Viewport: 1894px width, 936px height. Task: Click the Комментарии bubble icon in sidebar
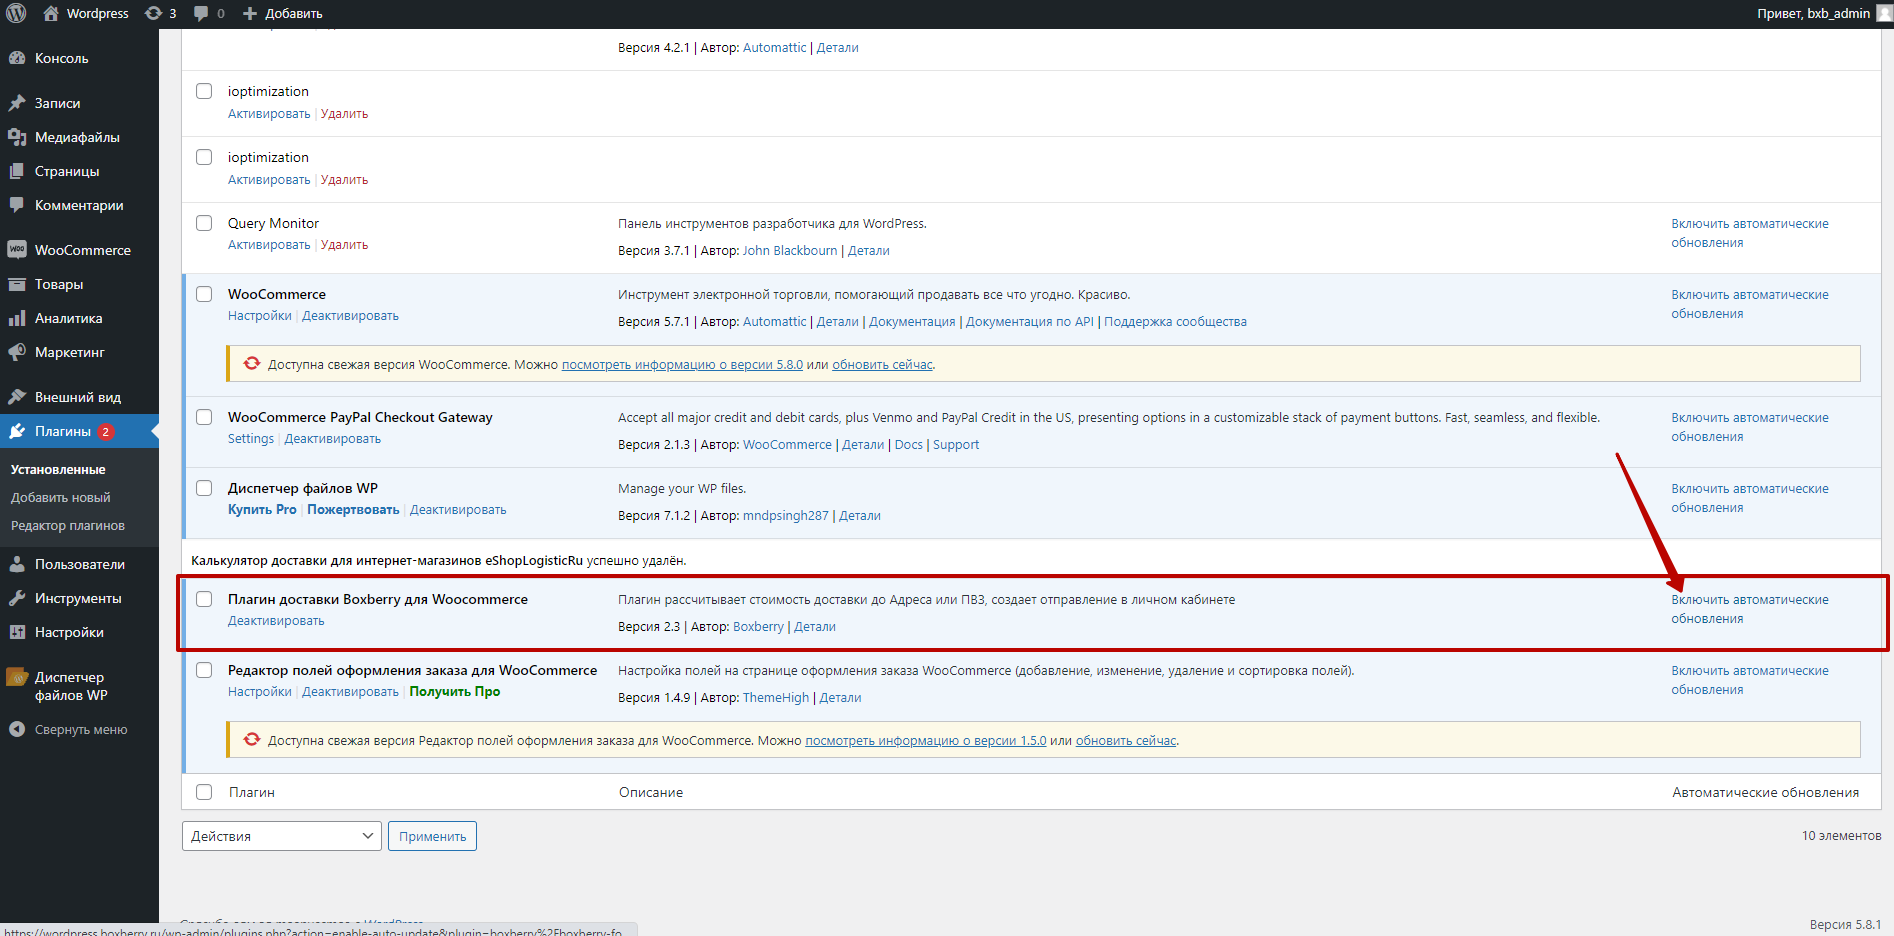tap(17, 205)
